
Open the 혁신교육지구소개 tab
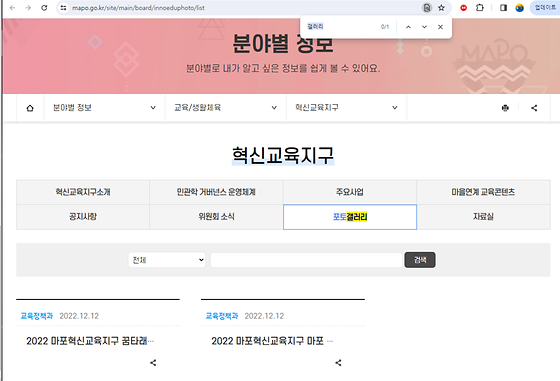(x=83, y=192)
